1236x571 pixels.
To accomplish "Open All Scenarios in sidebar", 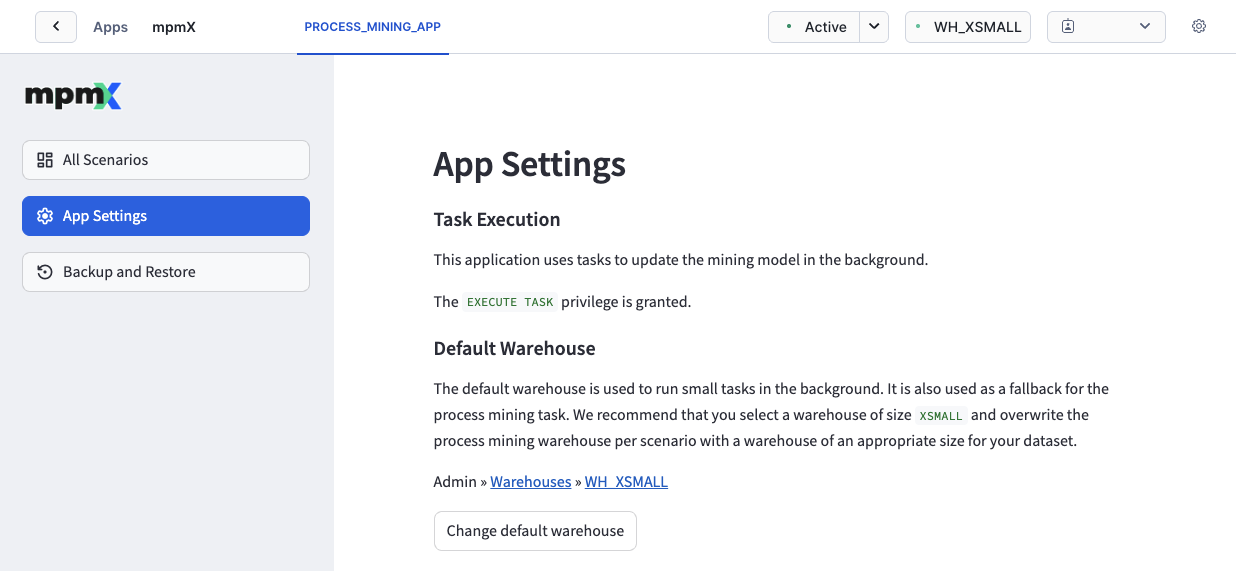I will [166, 160].
